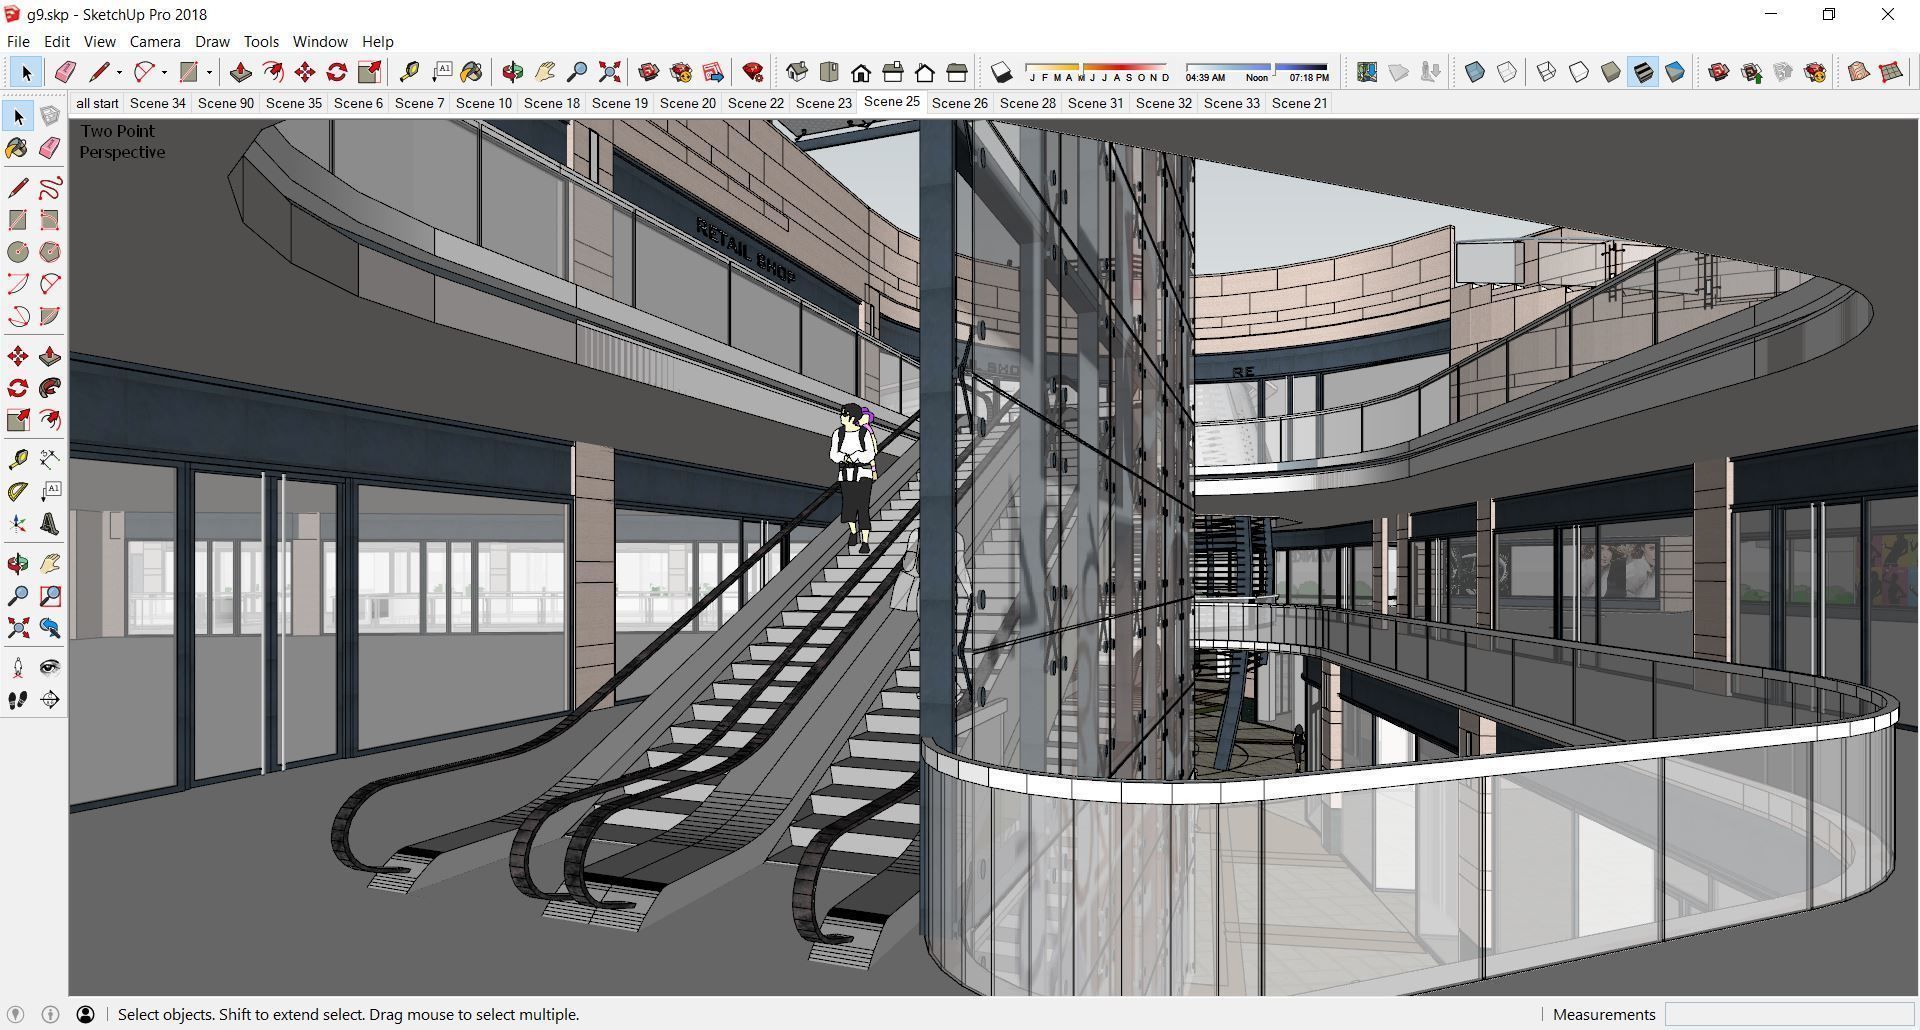Click the shadow date month slider
1920x1030 pixels.
[x=1097, y=72]
